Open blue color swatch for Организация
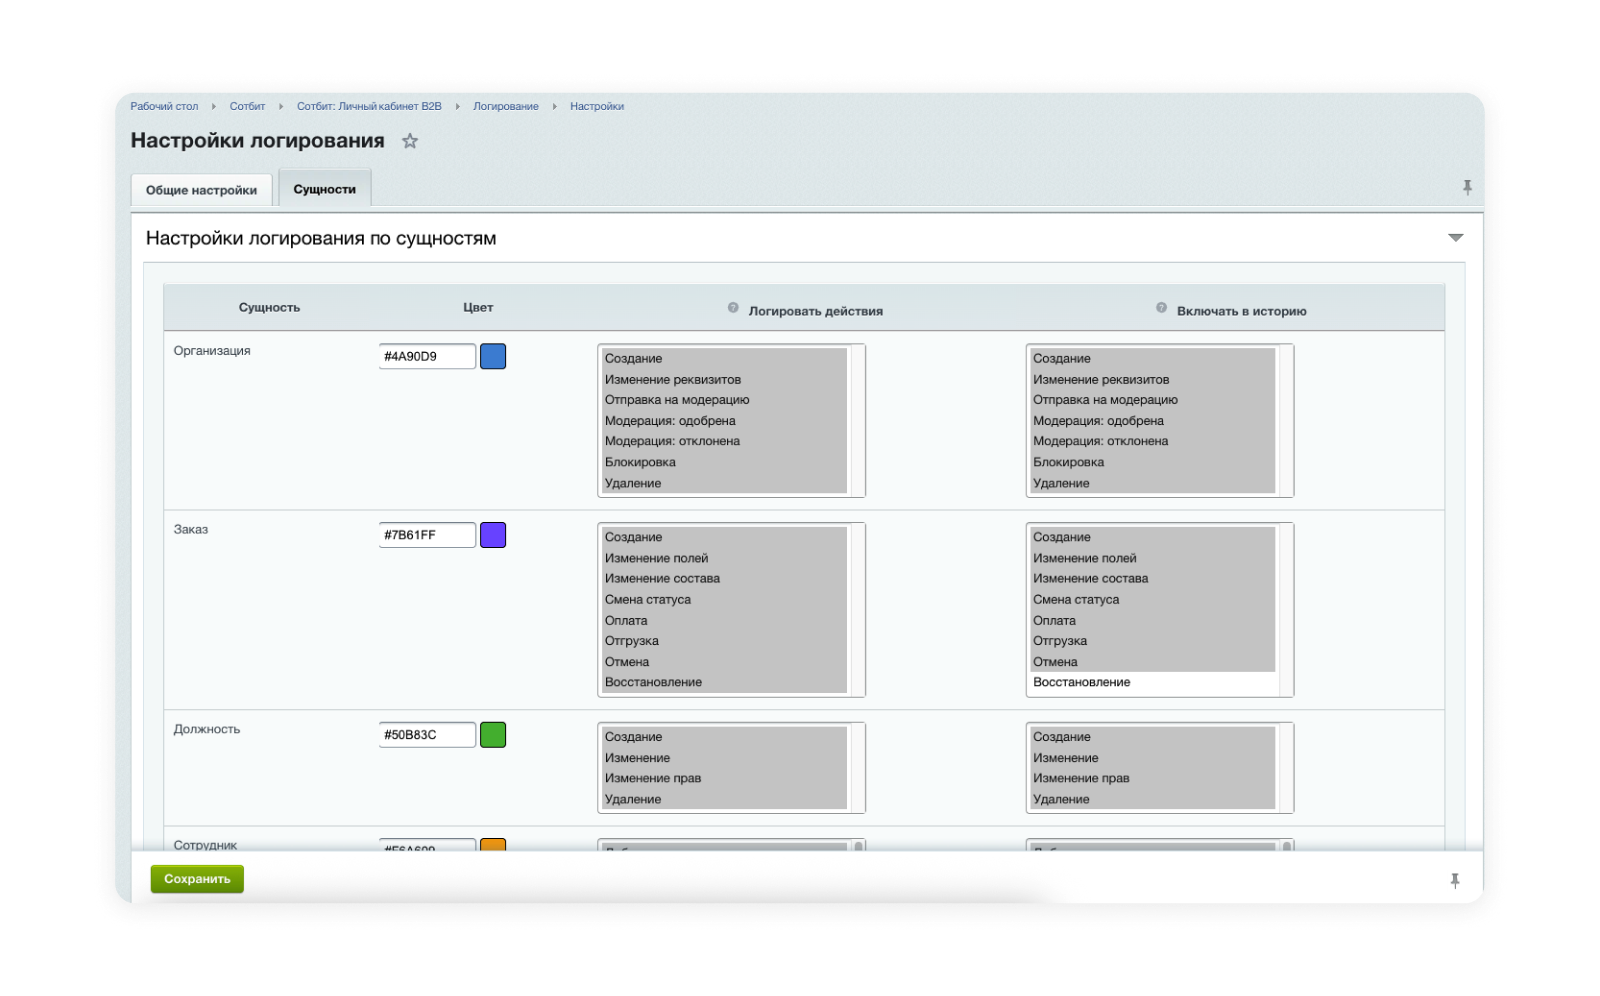The width and height of the screenshot is (1600, 996). [493, 356]
